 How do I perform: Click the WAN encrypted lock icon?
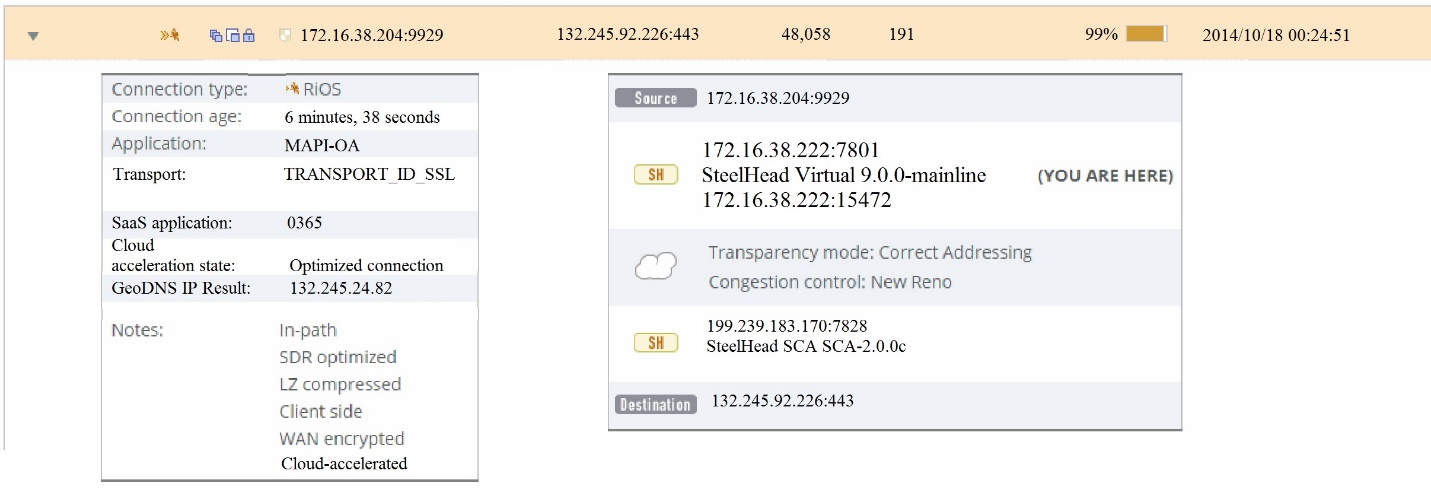click(x=249, y=35)
